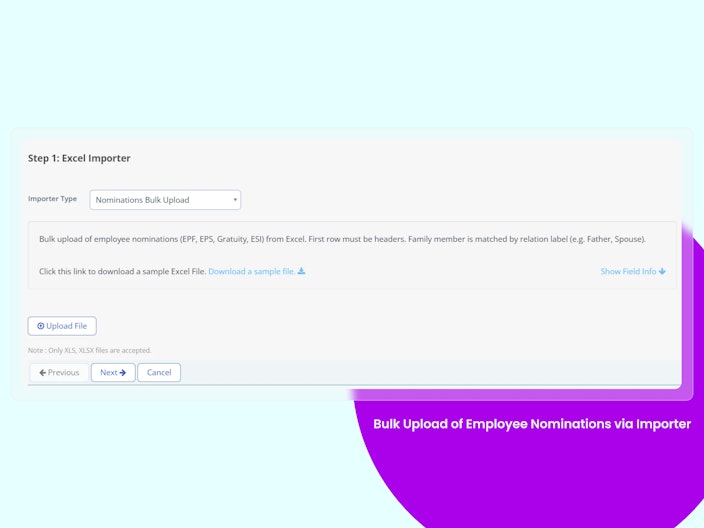
Task: Click the note about XLS, XLSX files
Action: tap(89, 350)
